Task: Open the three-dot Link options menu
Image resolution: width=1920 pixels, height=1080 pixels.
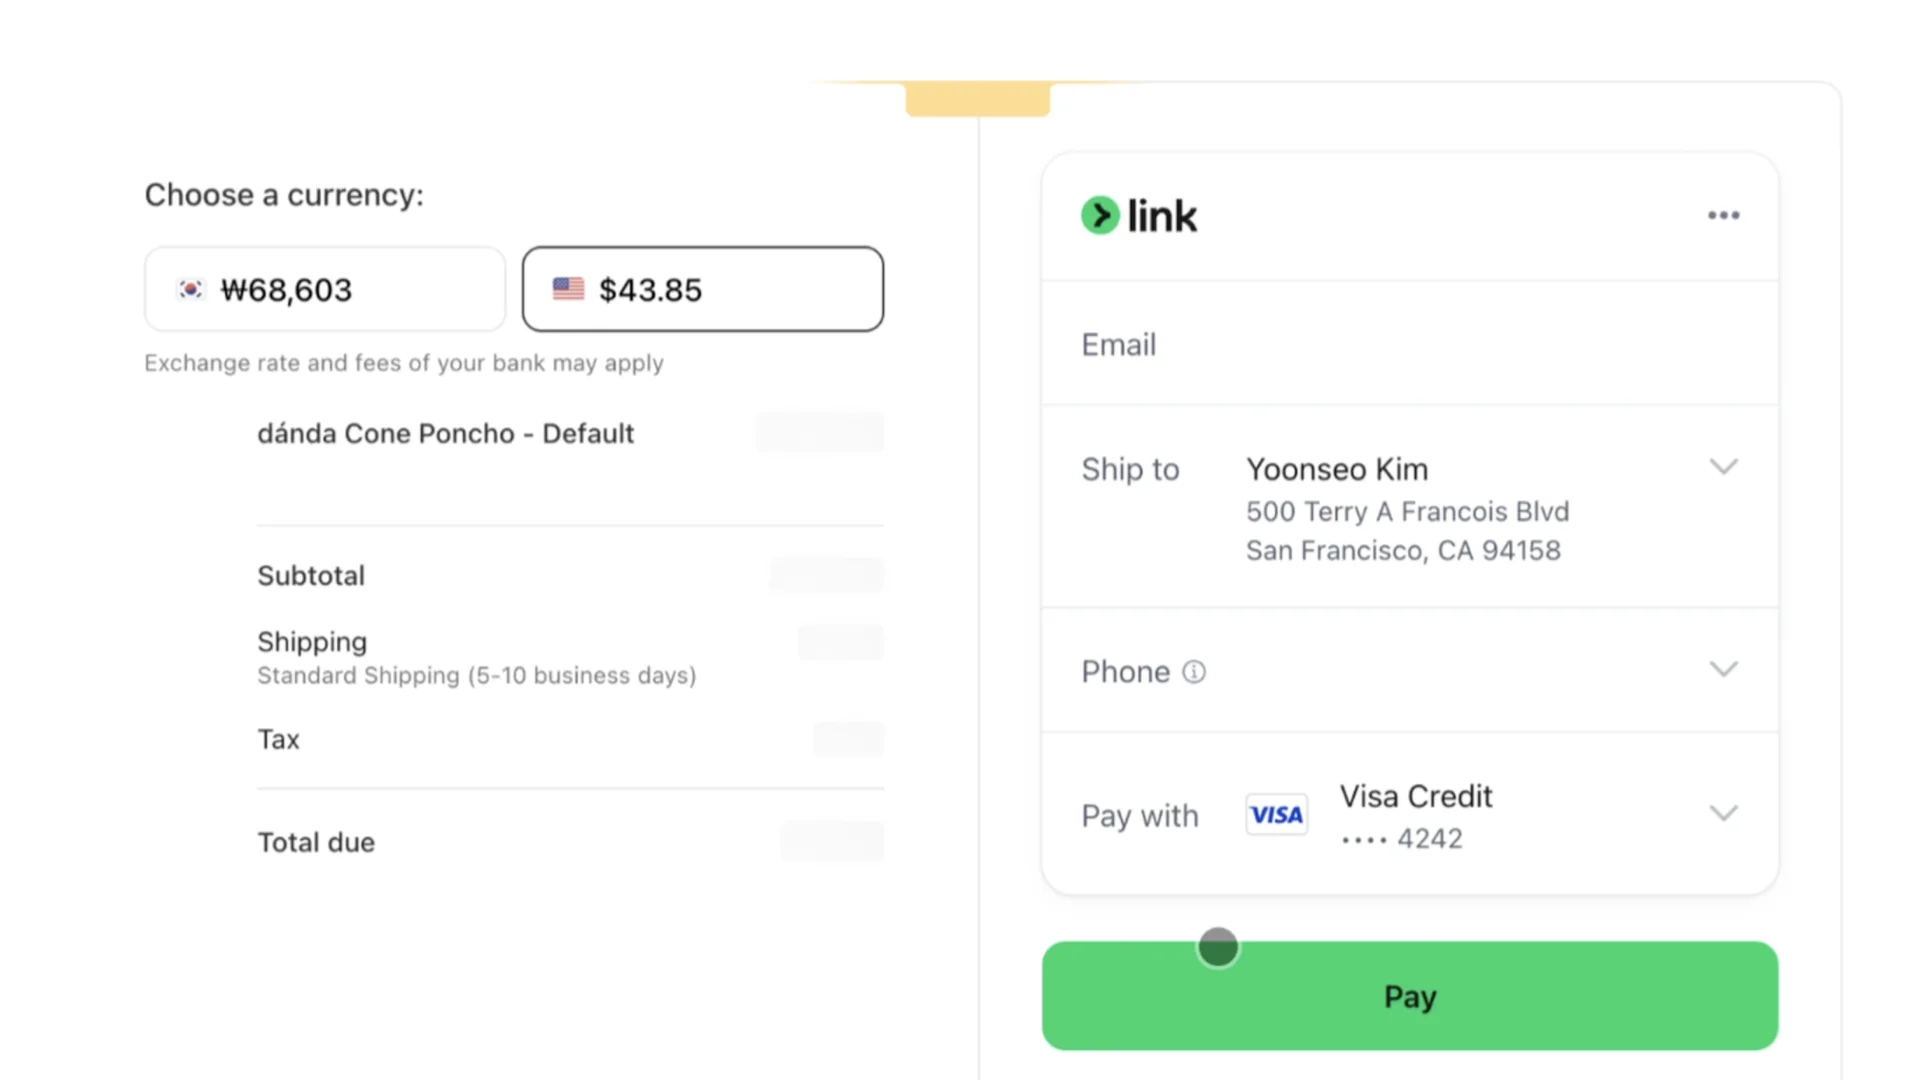Action: tap(1723, 215)
